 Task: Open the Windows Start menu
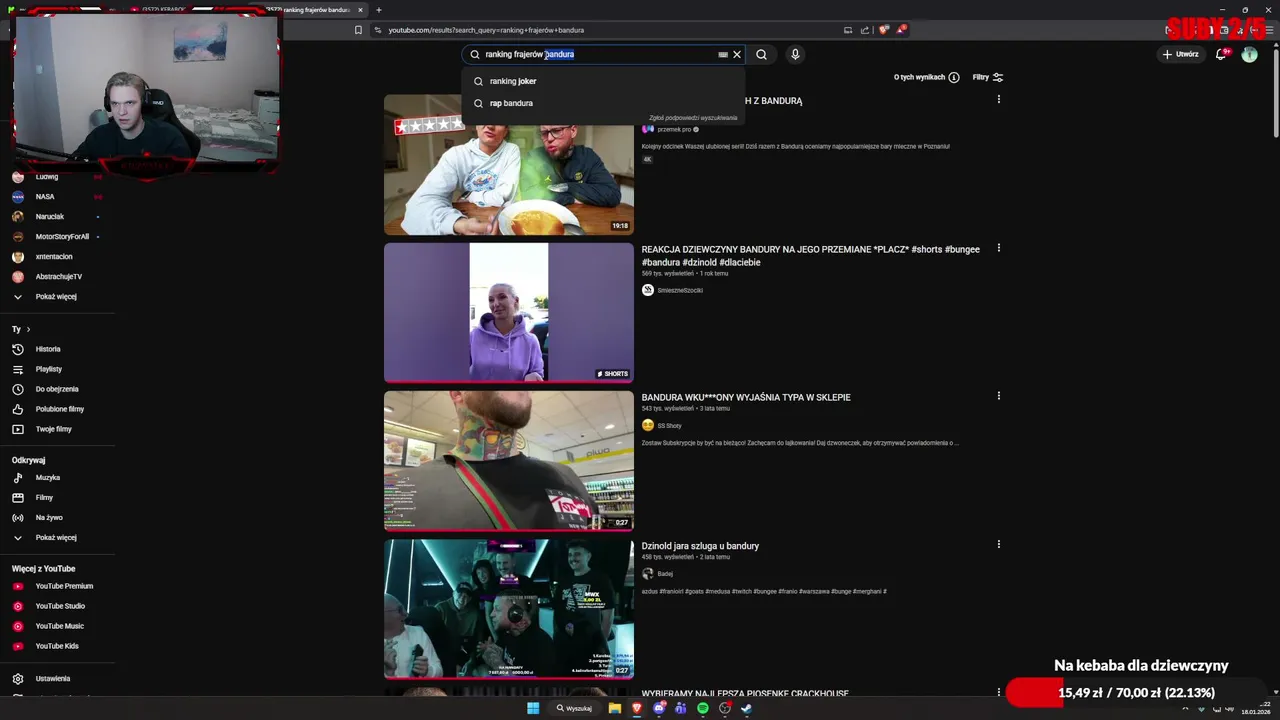(533, 708)
